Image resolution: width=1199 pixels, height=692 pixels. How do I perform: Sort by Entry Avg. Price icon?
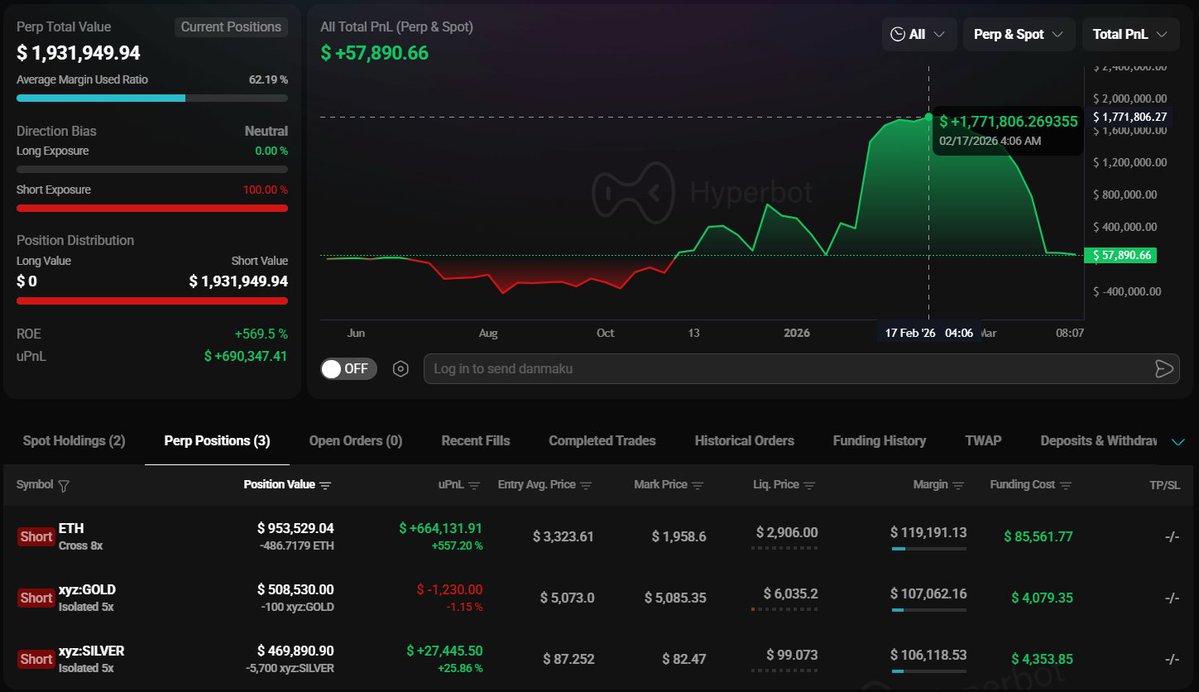click(586, 485)
